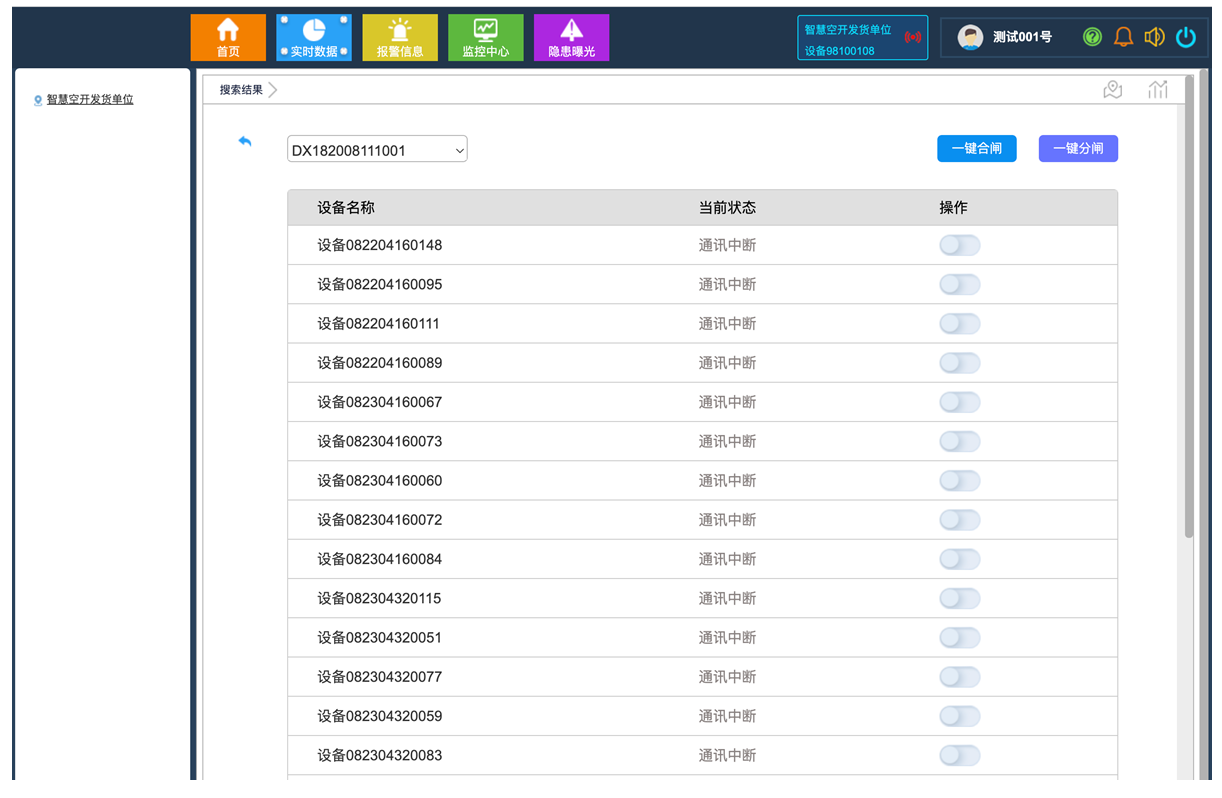Open the DX182008111001 dropdown

click(x=377, y=150)
